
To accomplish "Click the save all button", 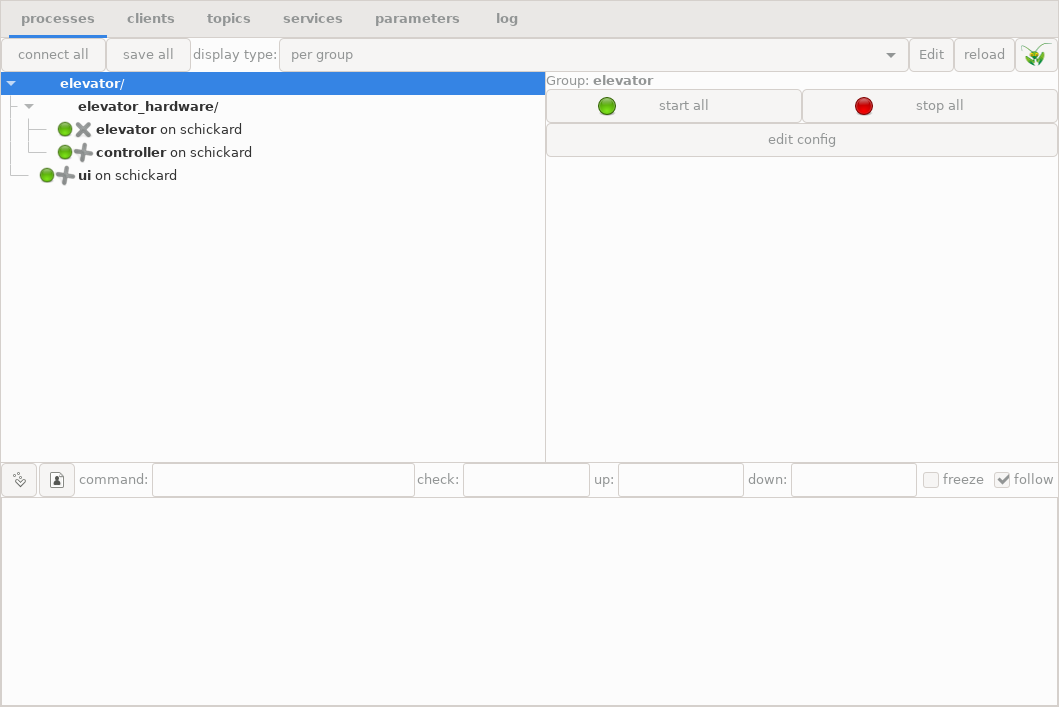I will 148,55.
